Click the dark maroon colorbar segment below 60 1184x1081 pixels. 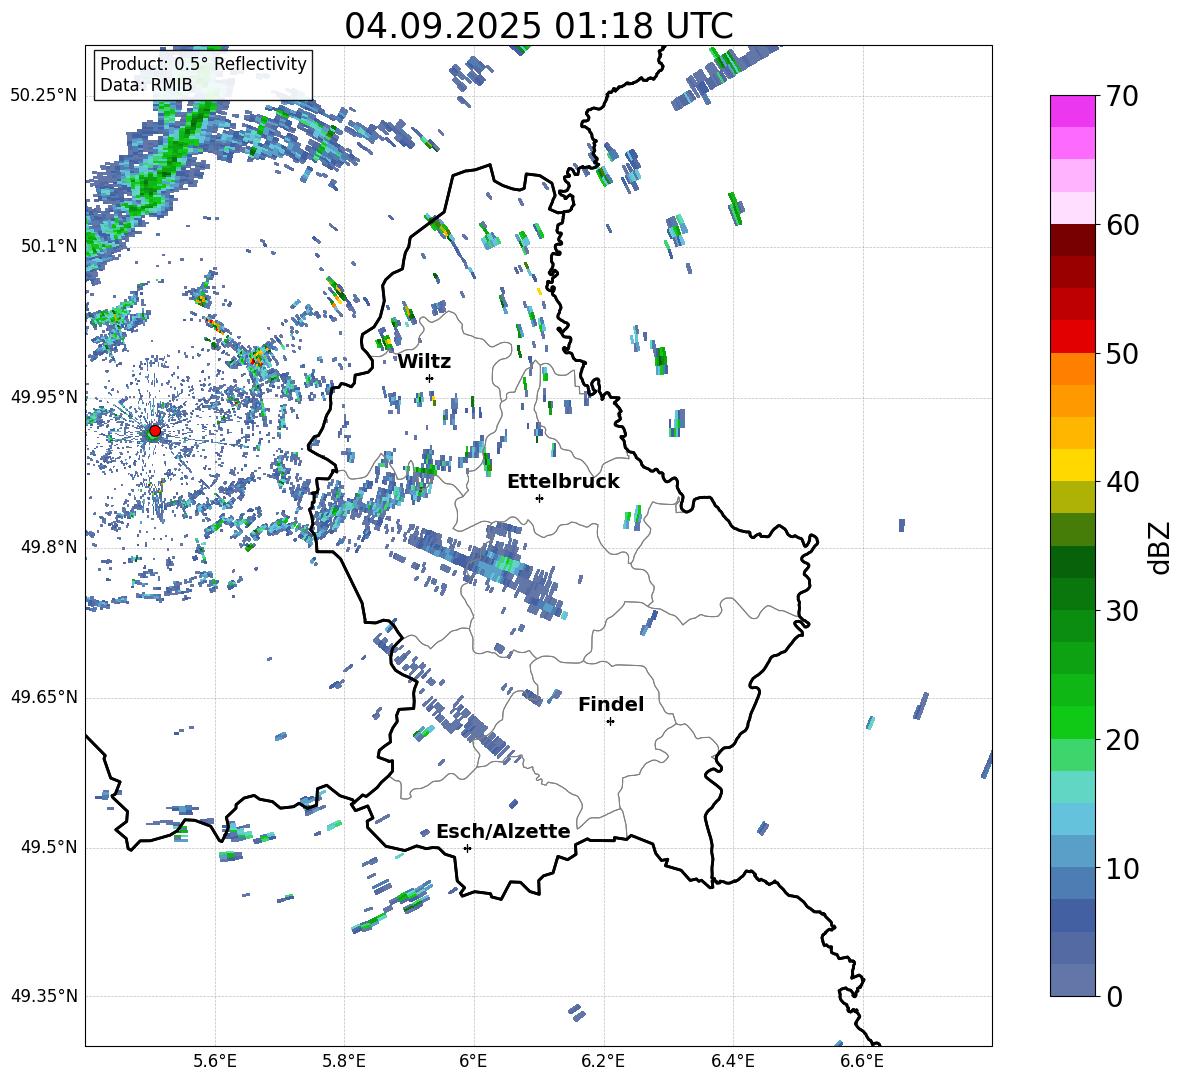(1072, 240)
